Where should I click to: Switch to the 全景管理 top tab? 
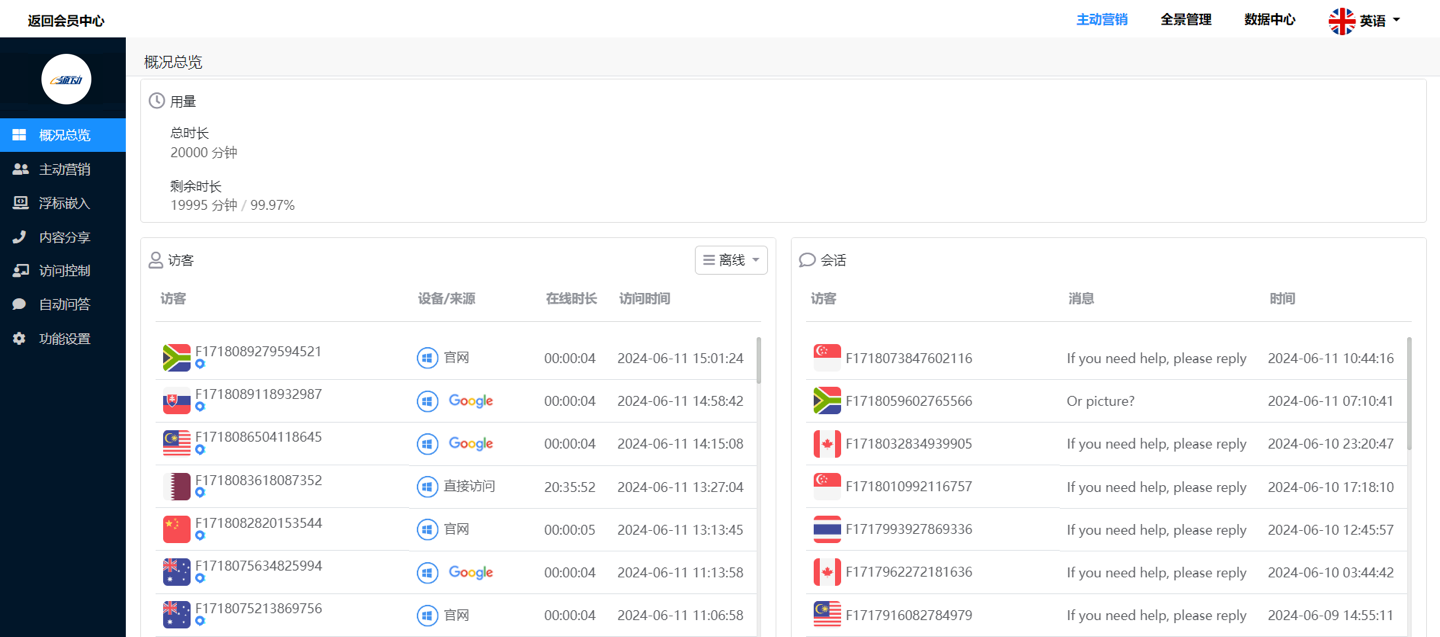(1185, 19)
